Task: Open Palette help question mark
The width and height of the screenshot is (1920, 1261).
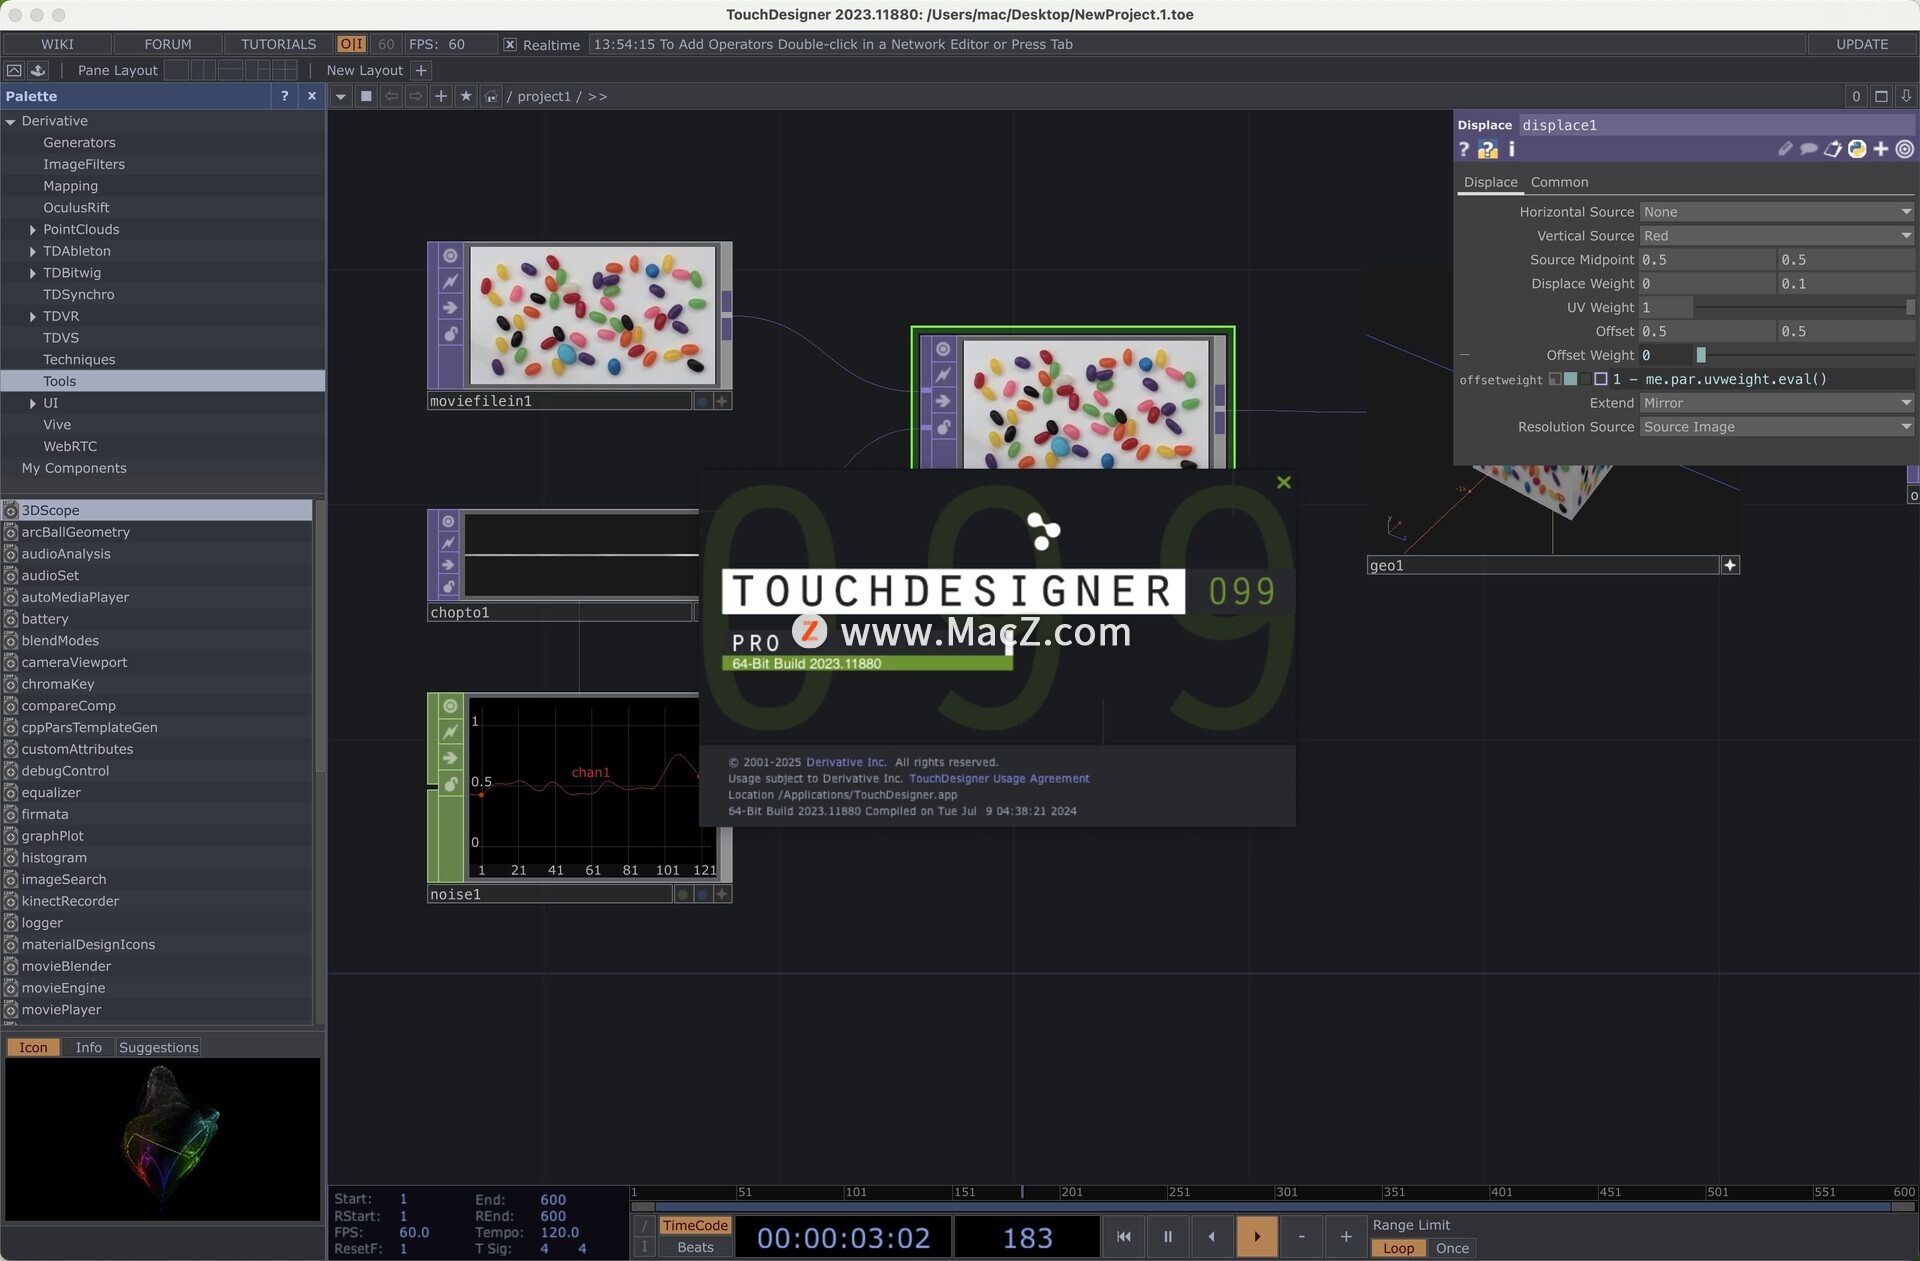Action: point(285,96)
